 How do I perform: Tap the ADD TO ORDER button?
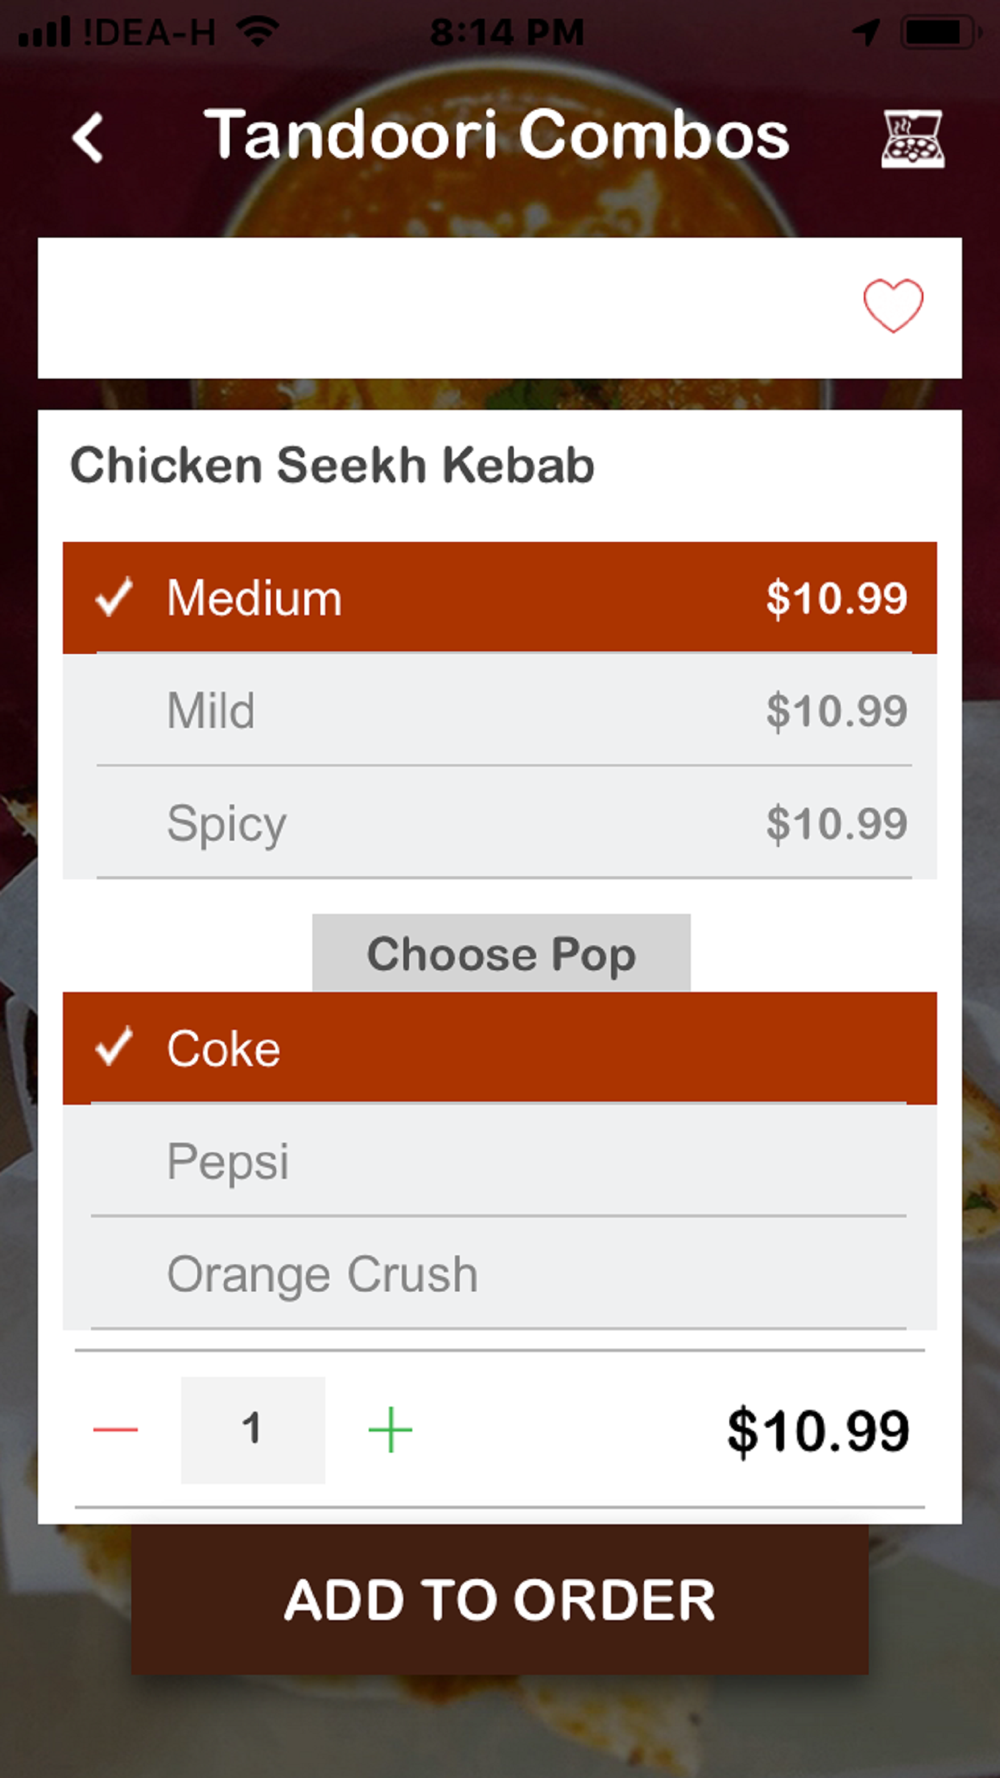(500, 1599)
